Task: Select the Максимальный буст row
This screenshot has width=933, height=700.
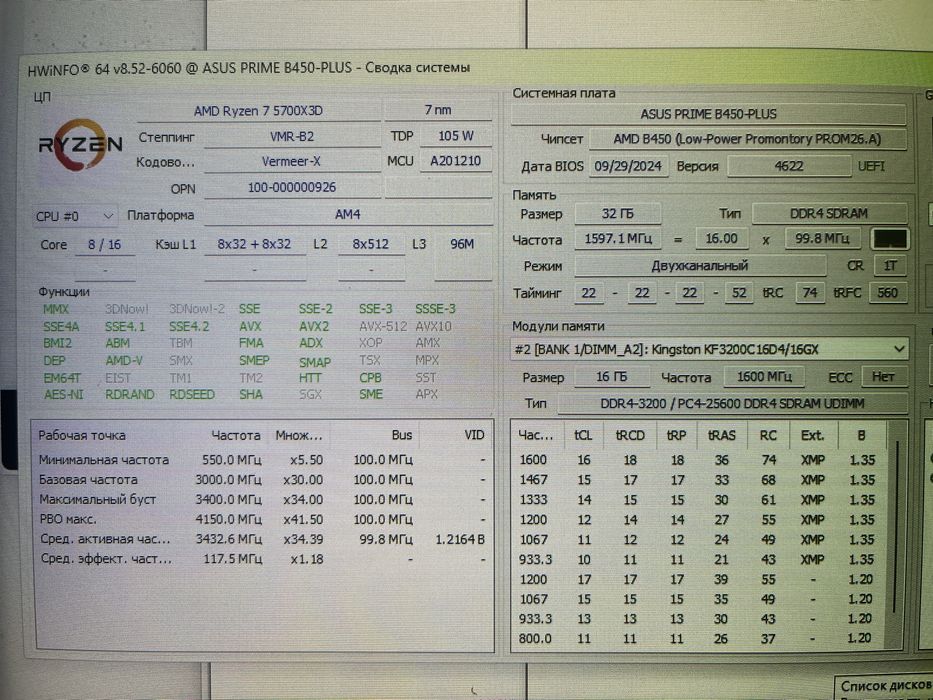Action: click(x=262, y=499)
